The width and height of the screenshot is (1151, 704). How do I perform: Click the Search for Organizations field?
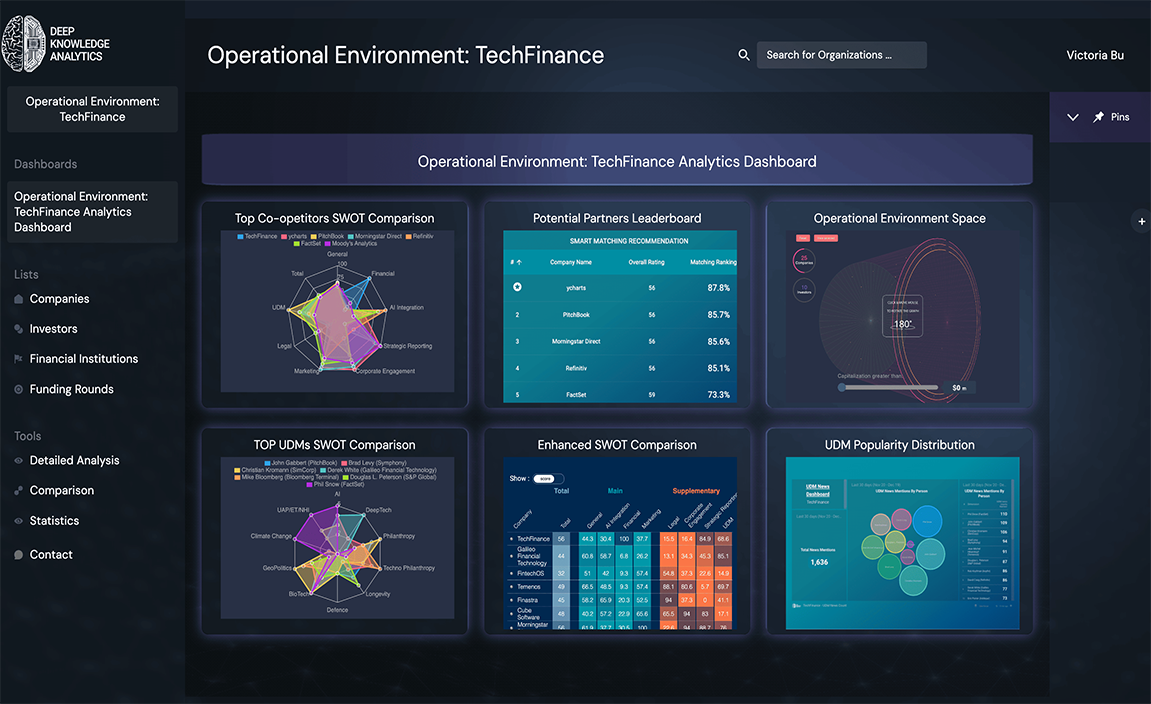[x=840, y=55]
